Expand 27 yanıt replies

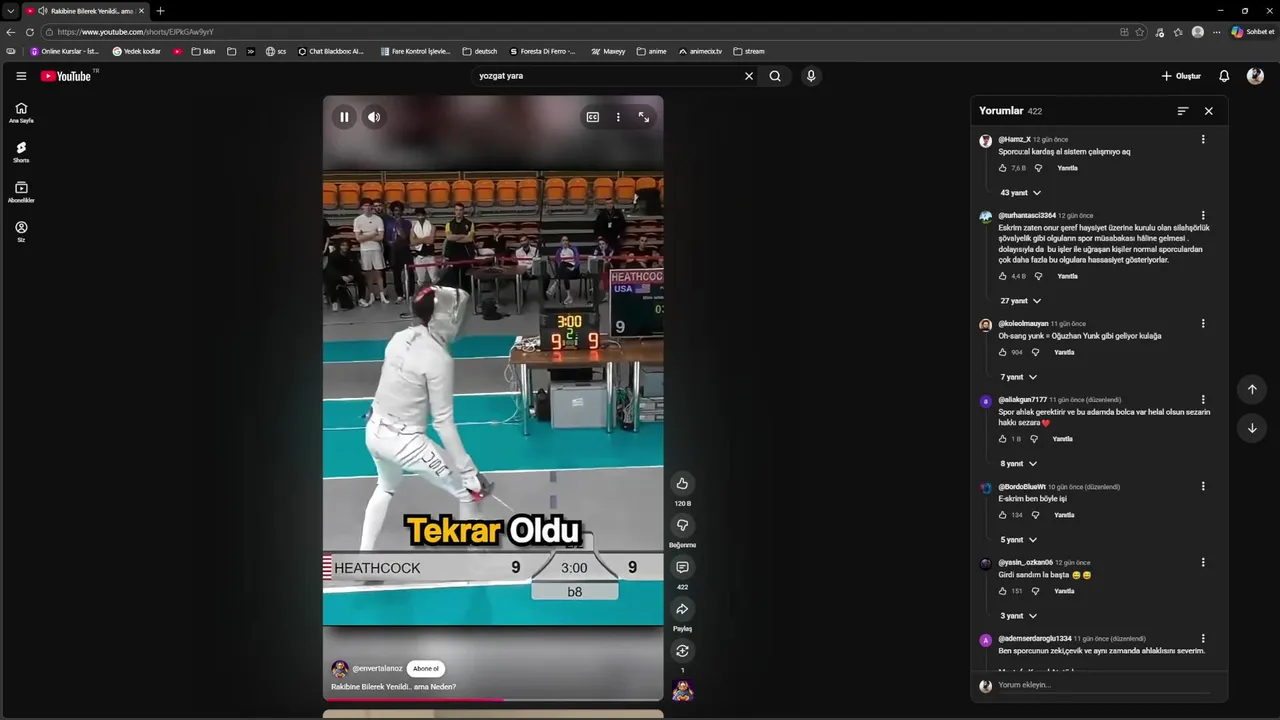(1021, 301)
